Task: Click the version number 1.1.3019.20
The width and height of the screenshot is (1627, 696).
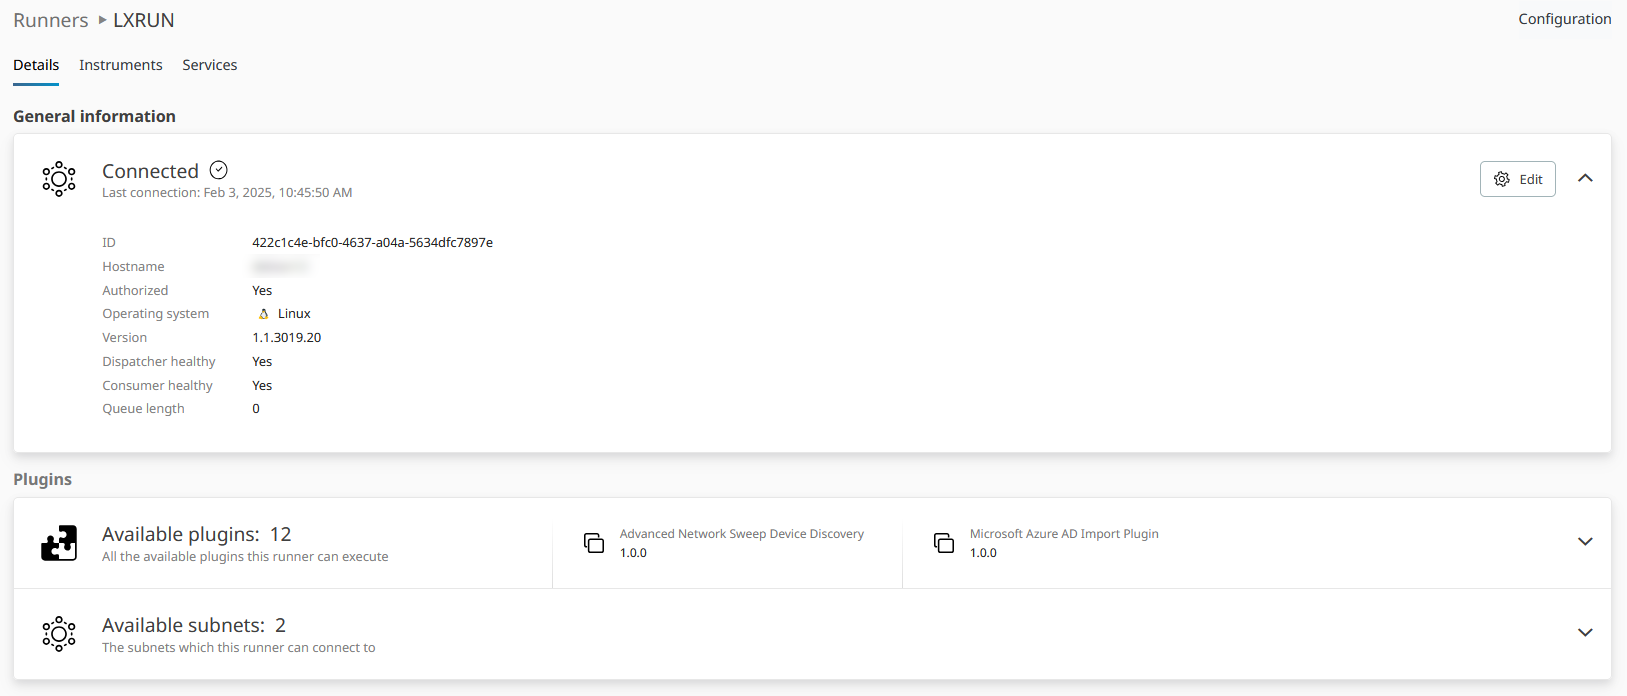Action: point(287,338)
